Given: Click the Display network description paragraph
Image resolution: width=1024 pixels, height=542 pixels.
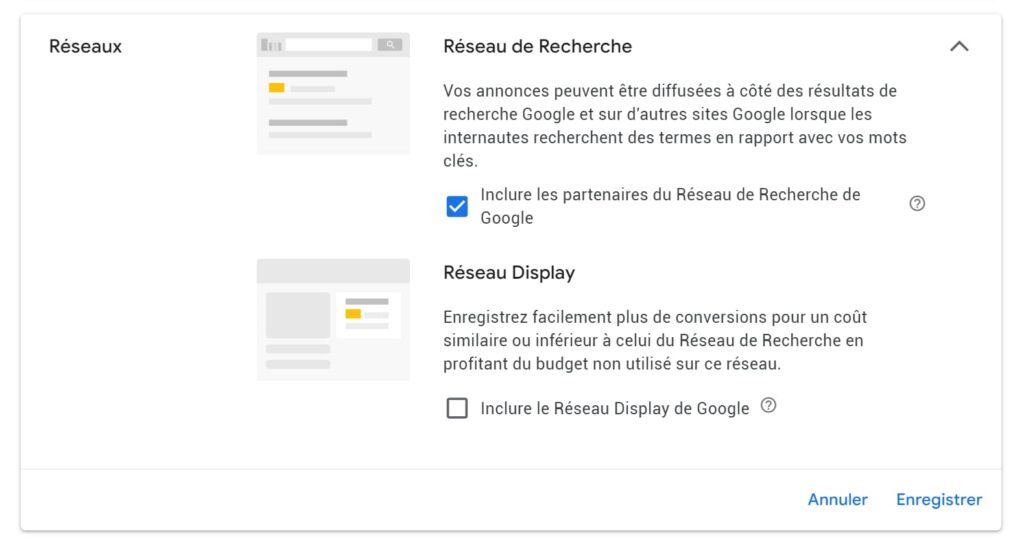Looking at the screenshot, I should [x=655, y=340].
